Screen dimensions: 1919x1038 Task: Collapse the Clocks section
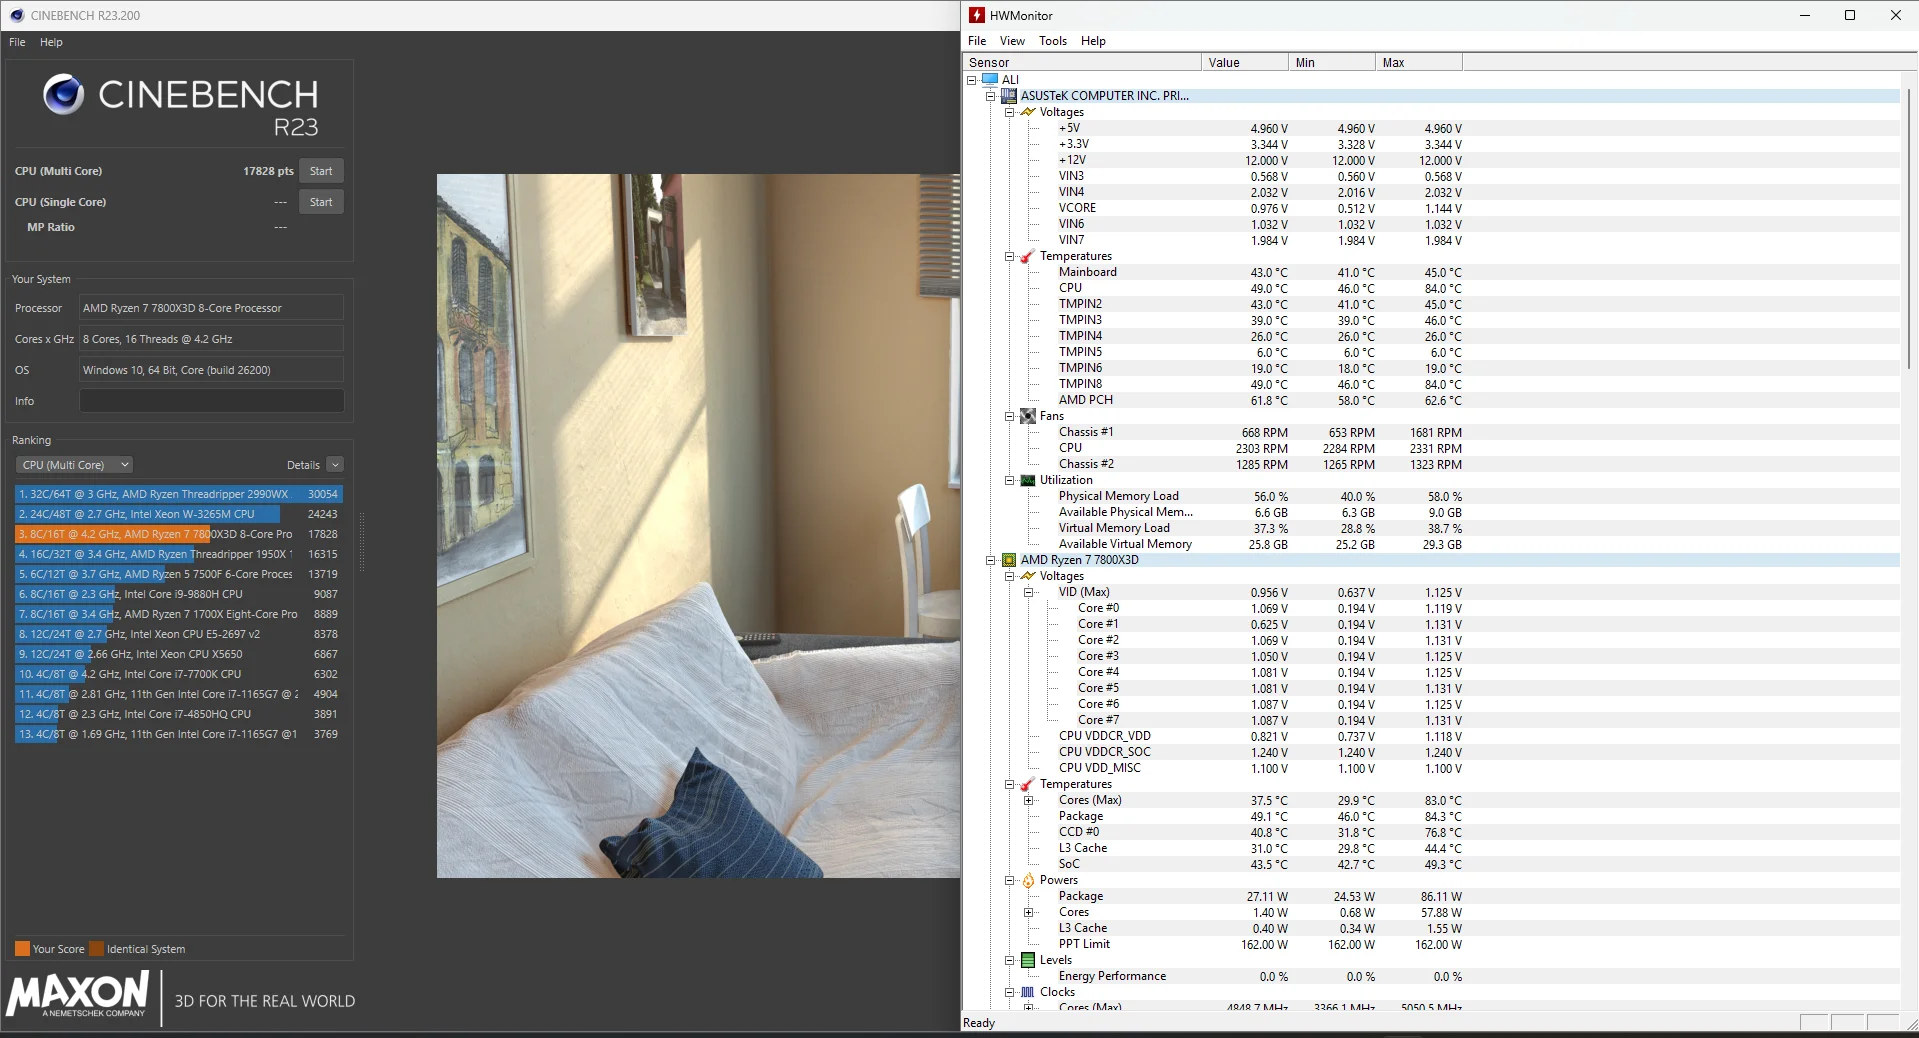point(1009,992)
